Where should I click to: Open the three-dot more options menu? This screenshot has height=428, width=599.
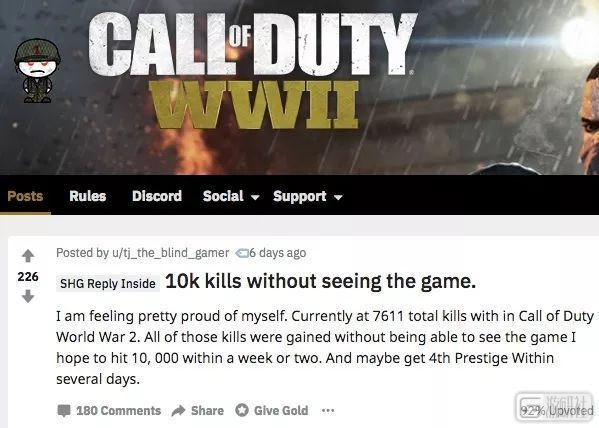(x=328, y=411)
